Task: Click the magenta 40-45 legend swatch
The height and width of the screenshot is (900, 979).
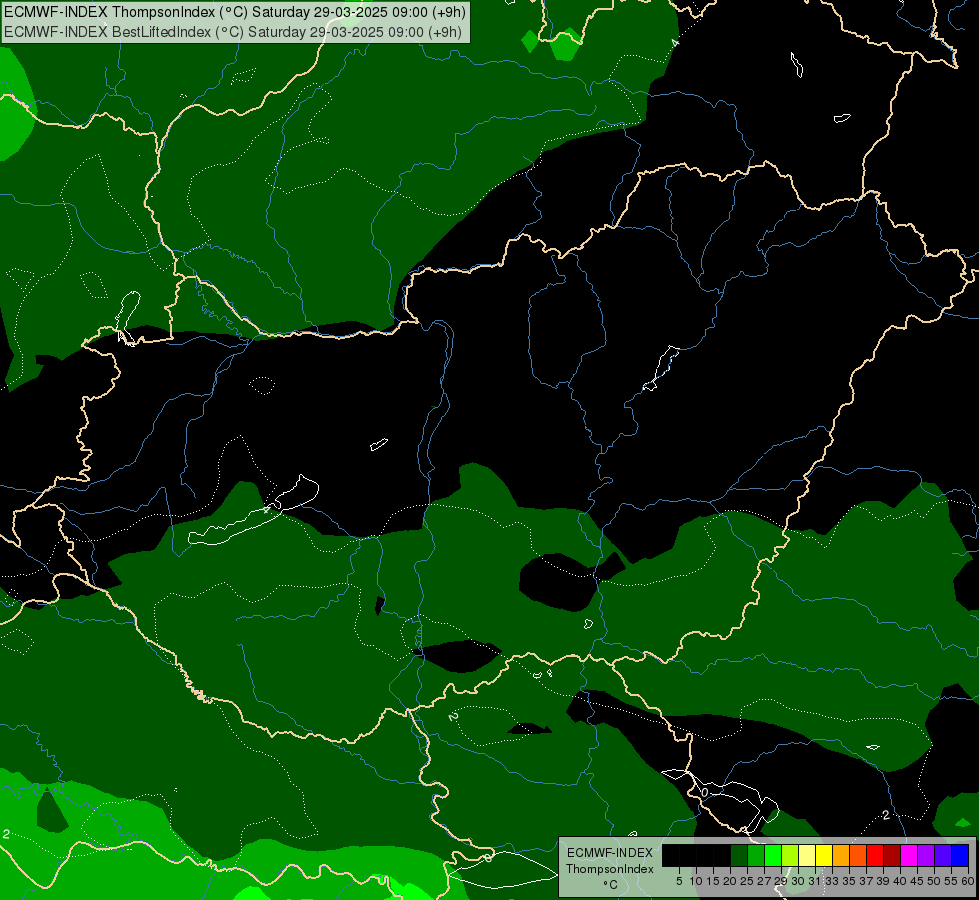Action: (x=909, y=855)
